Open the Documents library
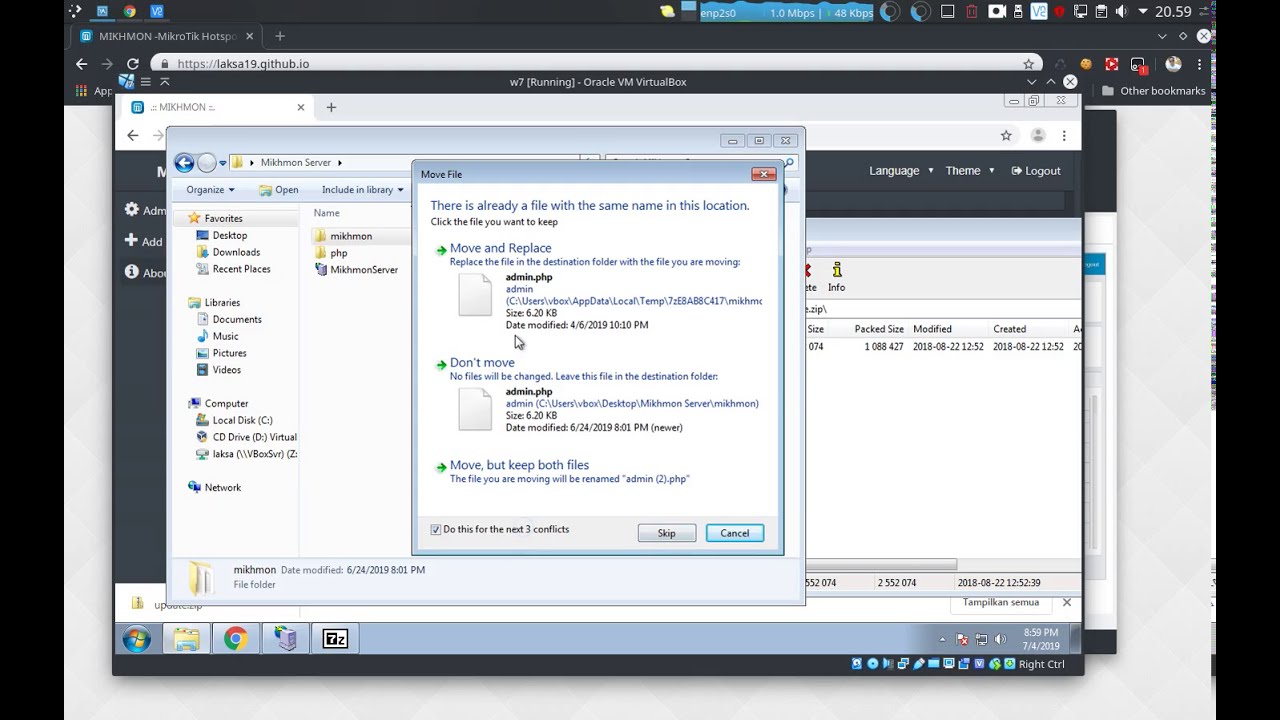 coord(237,319)
